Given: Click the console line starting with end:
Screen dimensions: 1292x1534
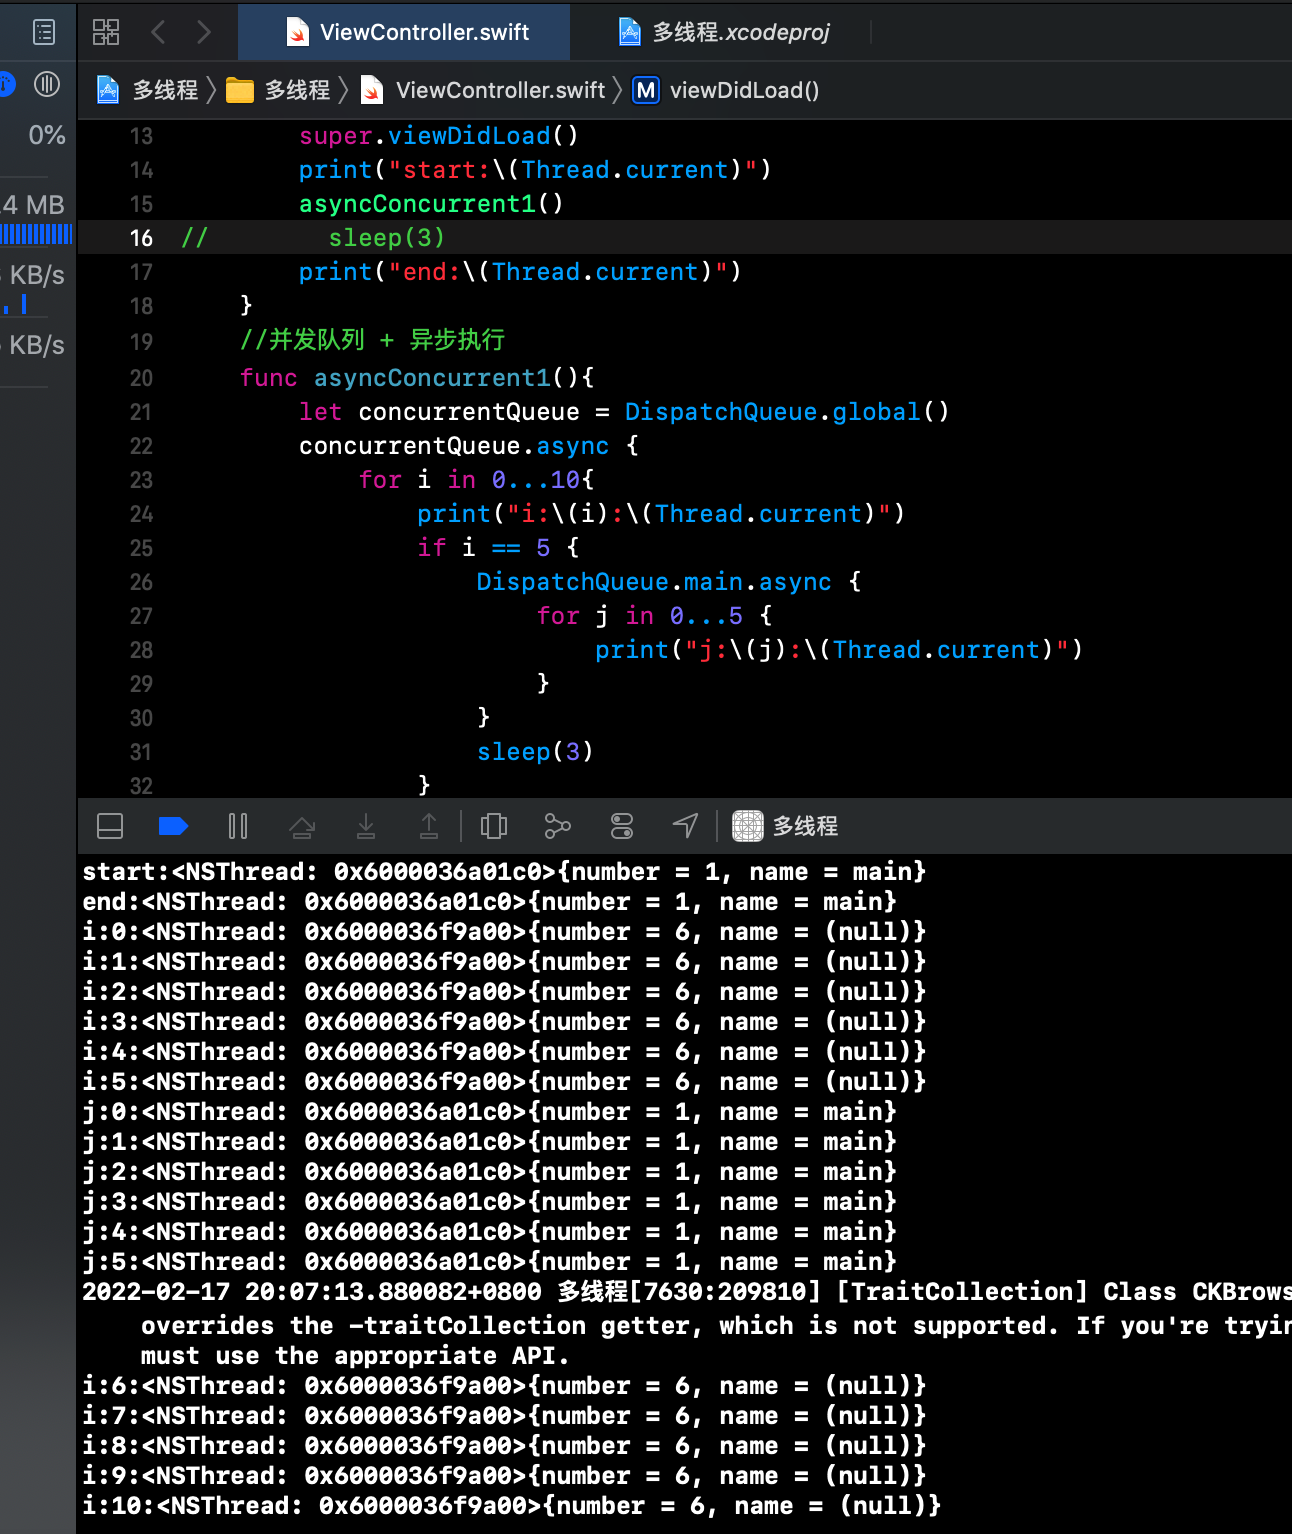Looking at the screenshot, I should click(x=489, y=902).
